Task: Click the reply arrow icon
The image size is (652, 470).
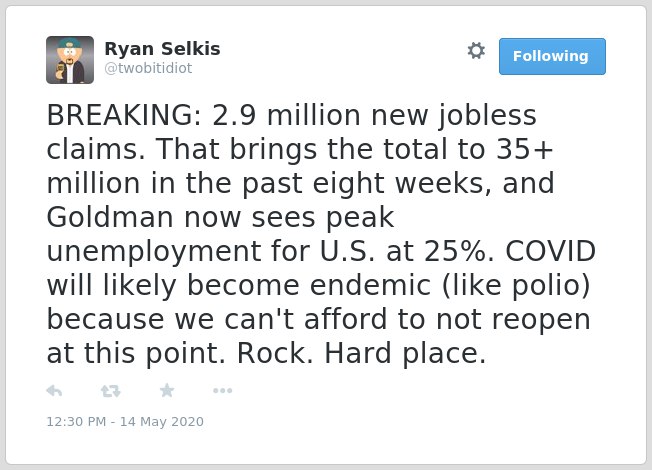Action: click(x=54, y=391)
